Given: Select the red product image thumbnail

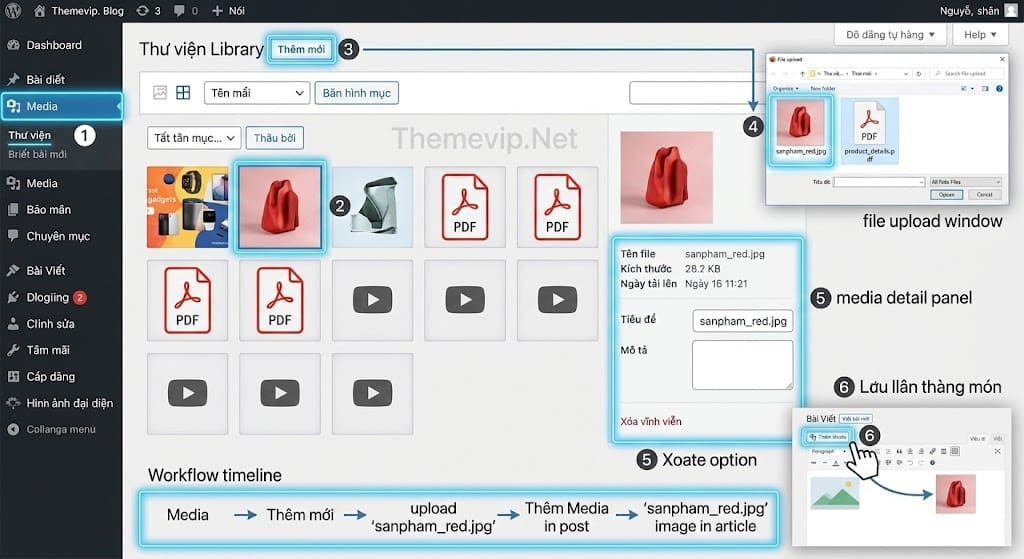Looking at the screenshot, I should 279,207.
